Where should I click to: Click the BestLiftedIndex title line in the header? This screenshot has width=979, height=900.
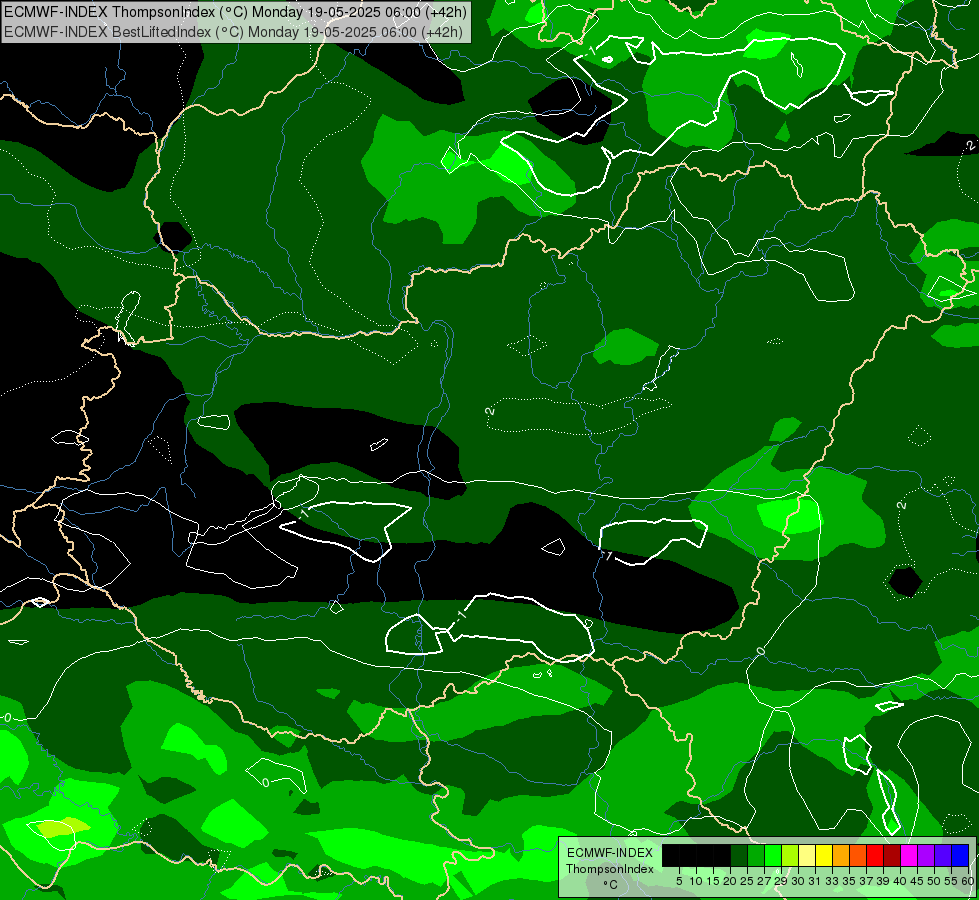coord(234,31)
